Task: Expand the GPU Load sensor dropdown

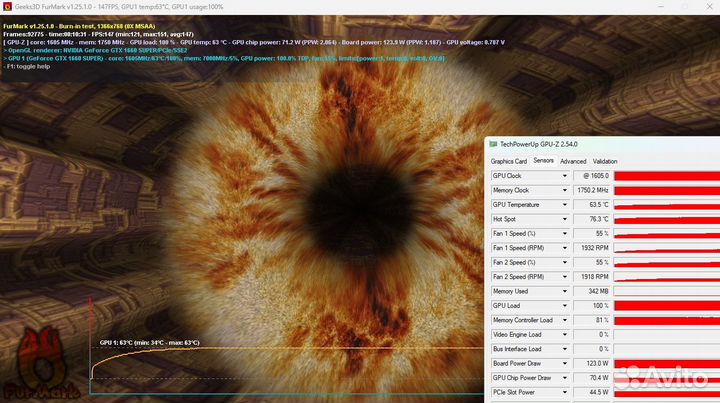Action: (565, 306)
